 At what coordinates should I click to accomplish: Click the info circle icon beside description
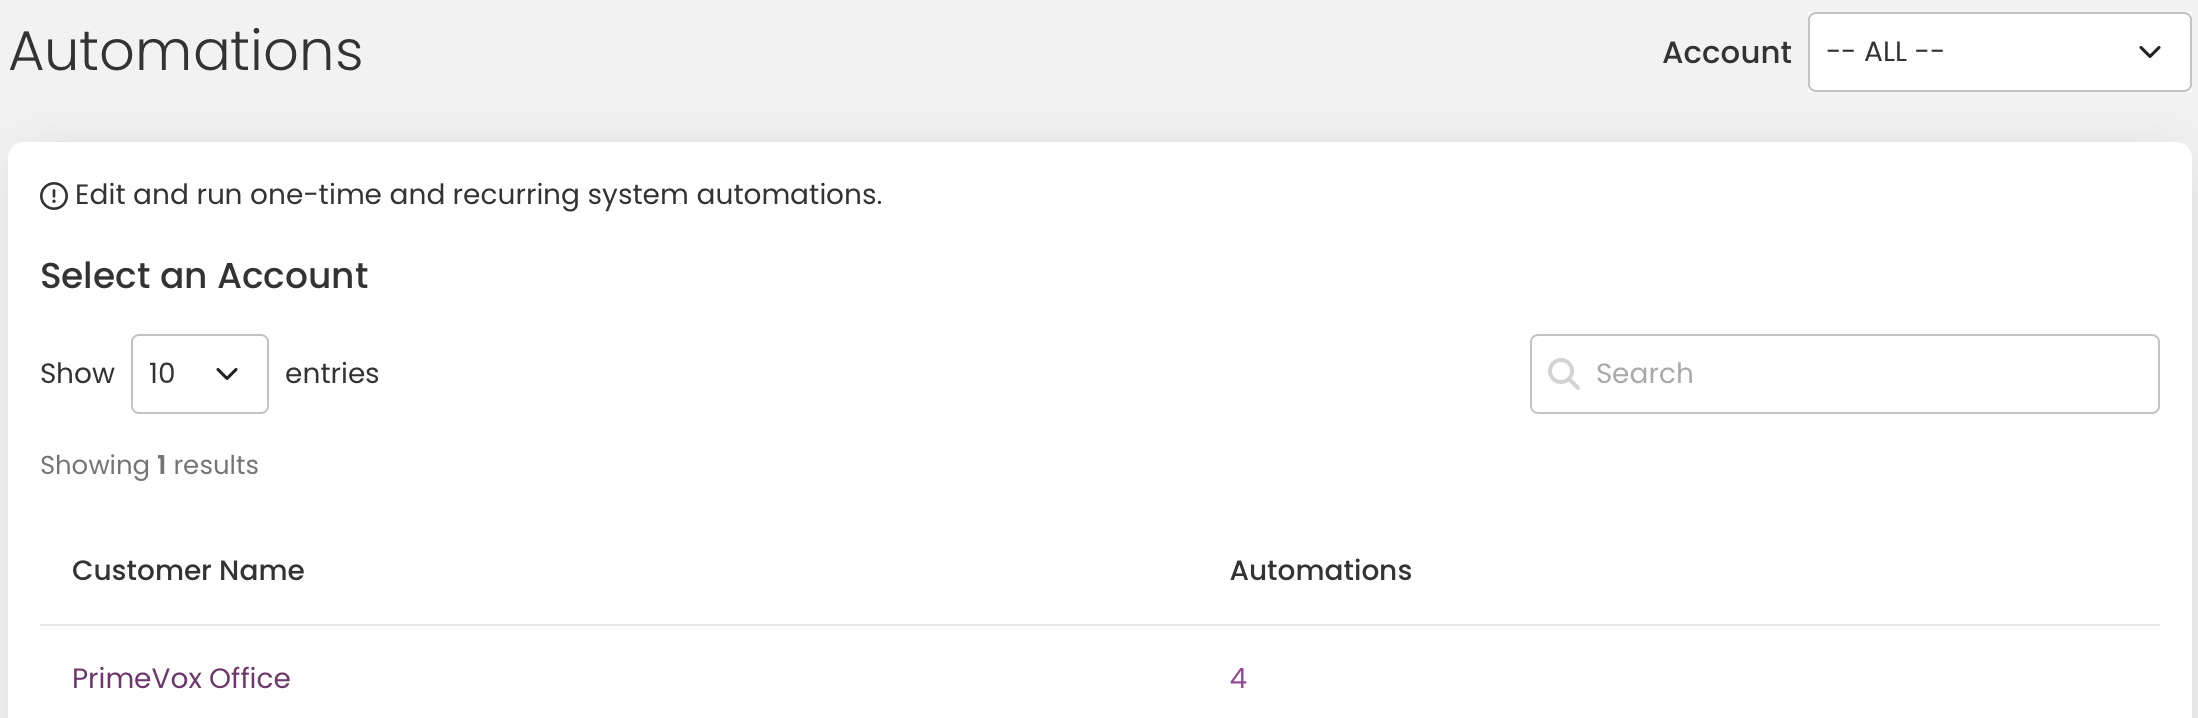(x=54, y=196)
